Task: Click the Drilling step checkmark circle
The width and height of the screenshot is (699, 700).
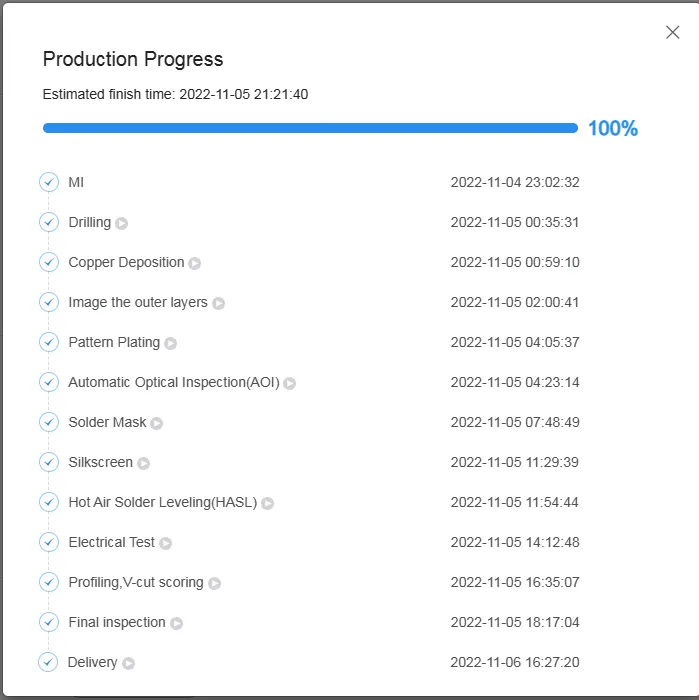Action: click(49, 222)
